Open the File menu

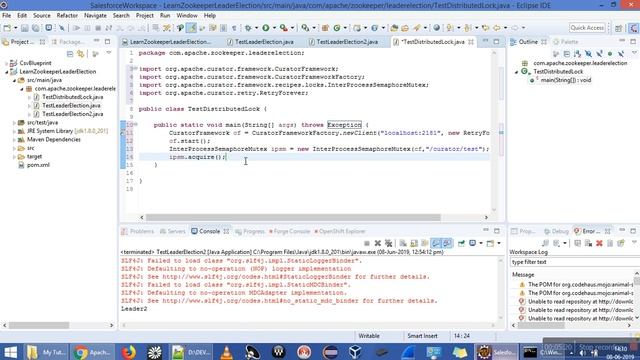coord(7,16)
